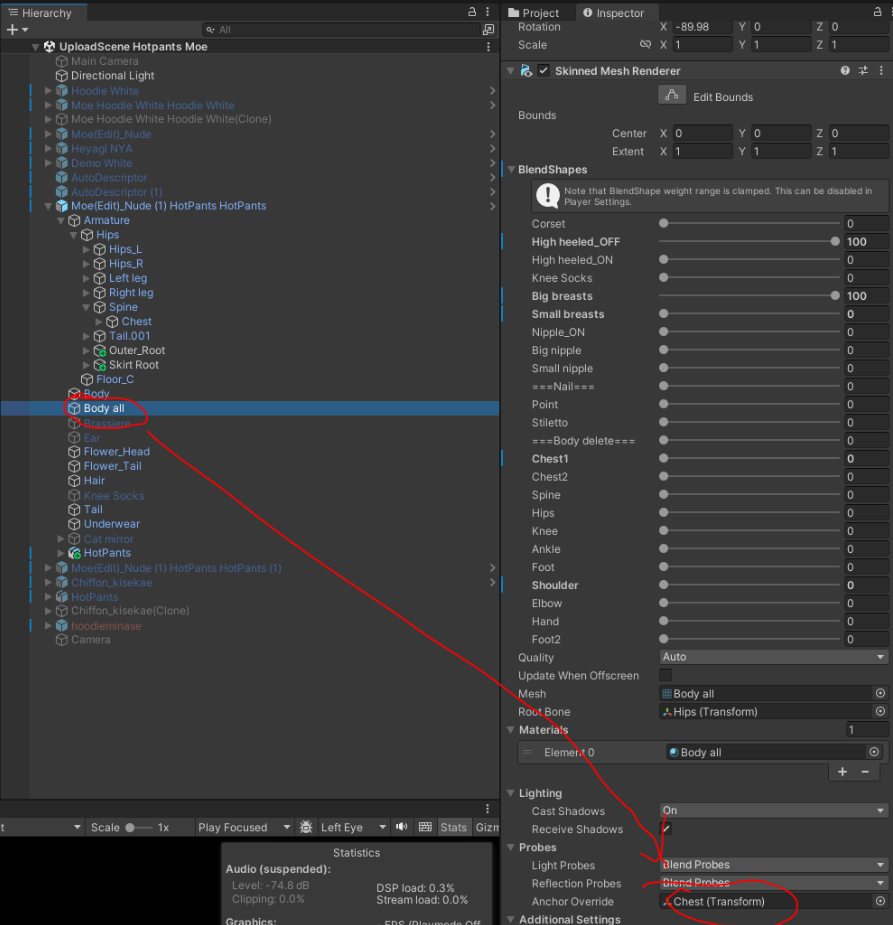This screenshot has height=925, width=893.
Task: Select the Directional Light object
Action: (x=112, y=76)
